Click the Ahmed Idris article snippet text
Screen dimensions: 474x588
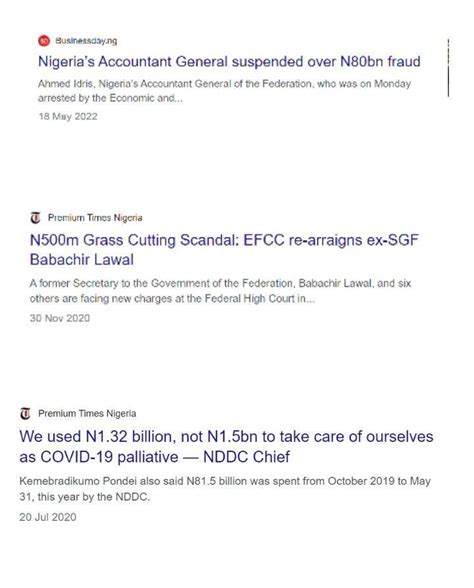pyautogui.click(x=224, y=91)
